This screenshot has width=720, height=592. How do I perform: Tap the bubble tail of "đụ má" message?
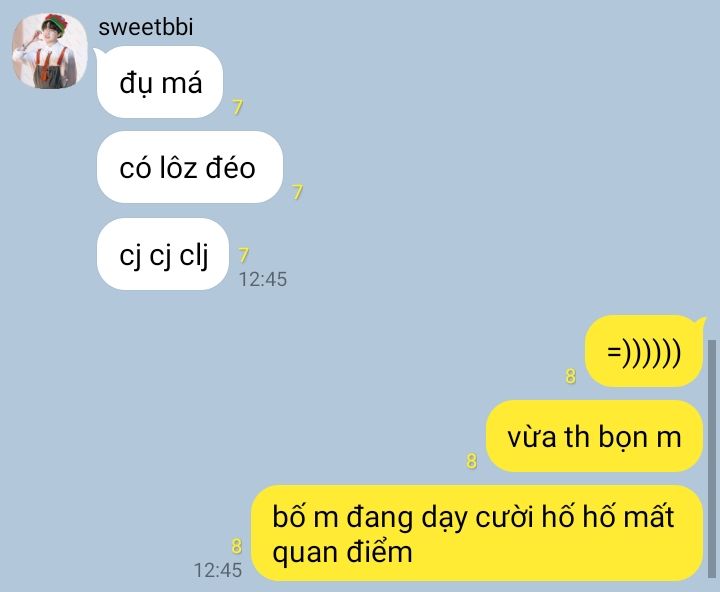tap(97, 54)
